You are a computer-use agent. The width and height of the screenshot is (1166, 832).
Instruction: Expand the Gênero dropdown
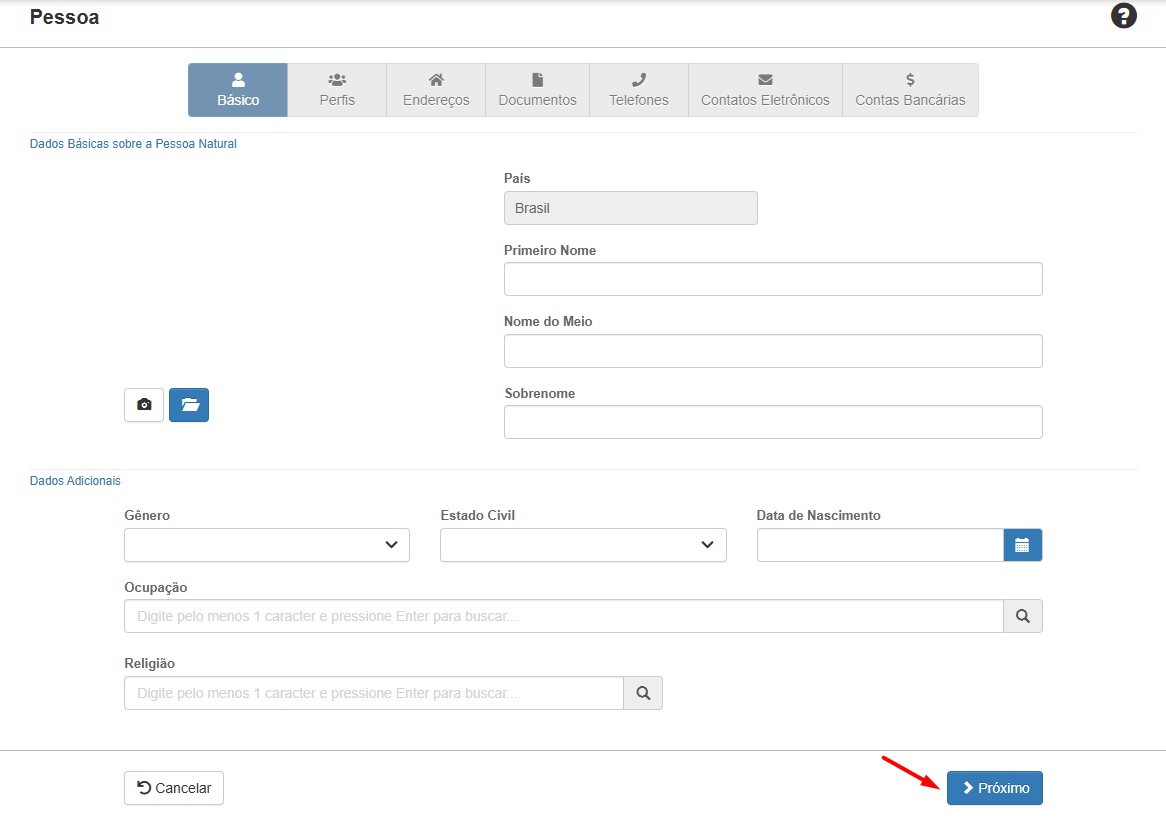tap(267, 545)
